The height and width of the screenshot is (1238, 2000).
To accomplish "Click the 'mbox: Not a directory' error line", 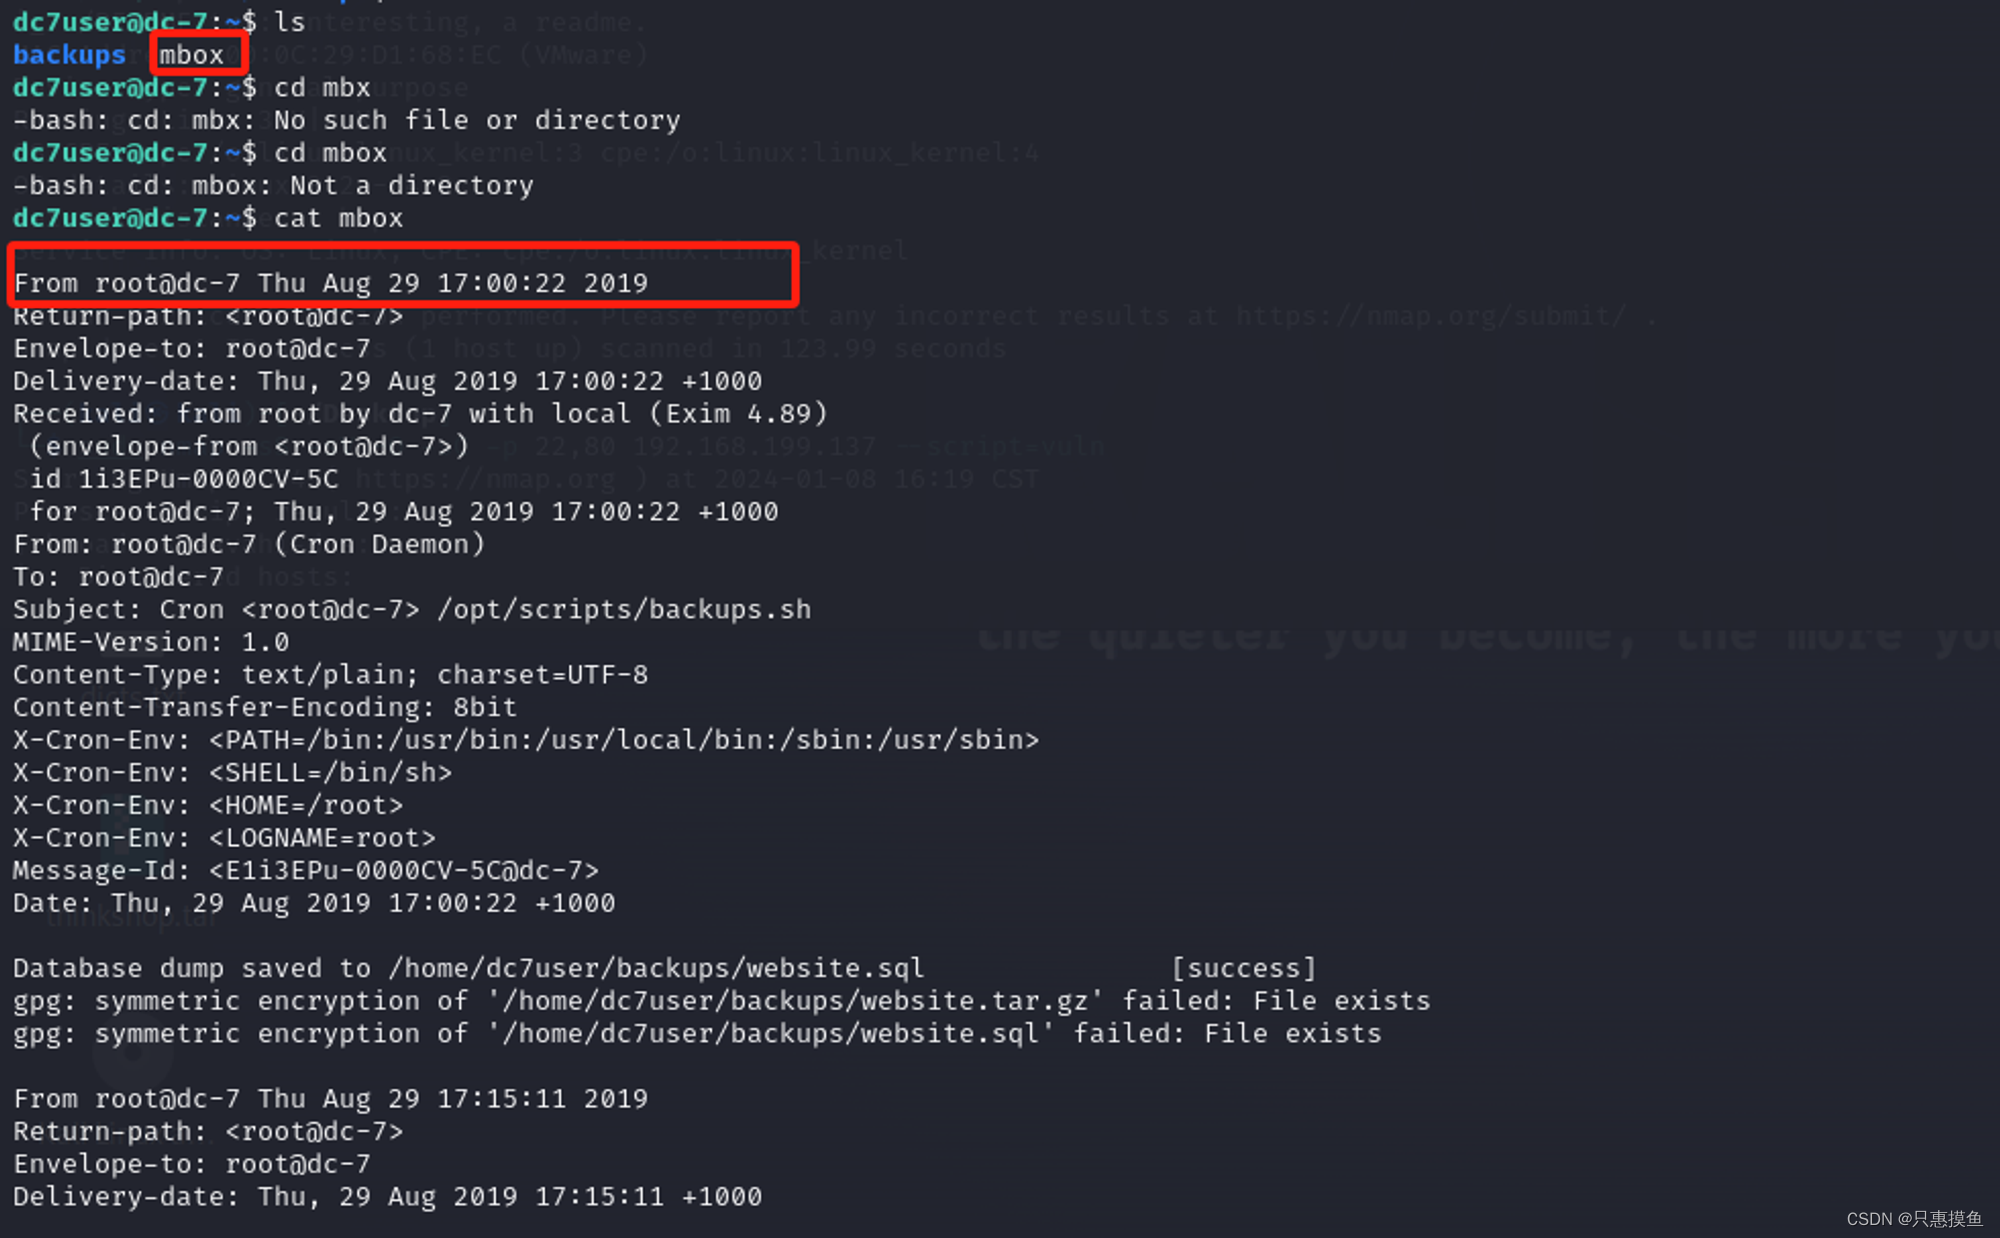I will (273, 185).
